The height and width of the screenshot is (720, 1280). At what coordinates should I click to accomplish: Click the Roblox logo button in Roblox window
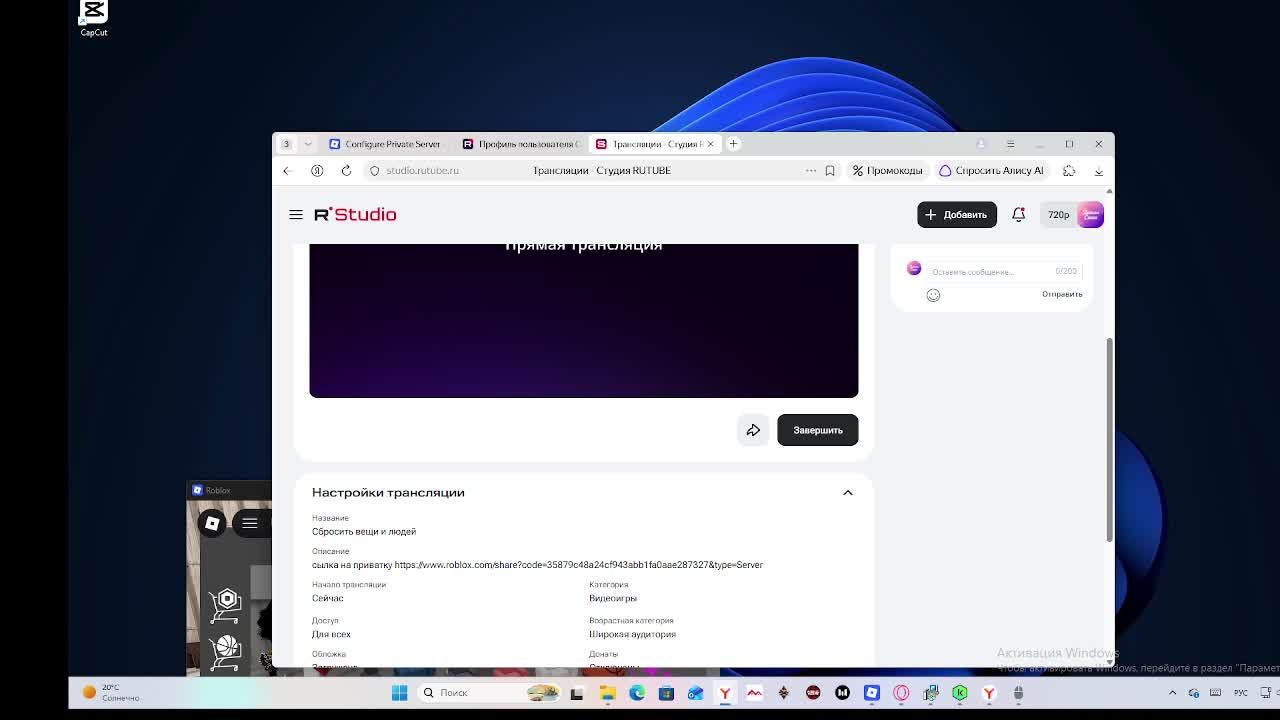coord(212,523)
